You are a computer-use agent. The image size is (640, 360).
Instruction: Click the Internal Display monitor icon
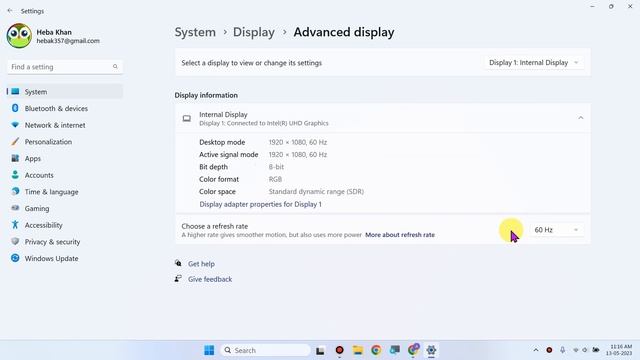(x=187, y=118)
